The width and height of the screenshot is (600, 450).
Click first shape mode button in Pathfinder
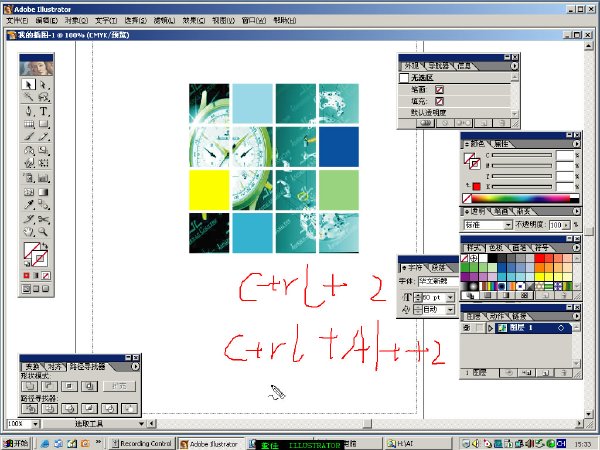point(30,386)
